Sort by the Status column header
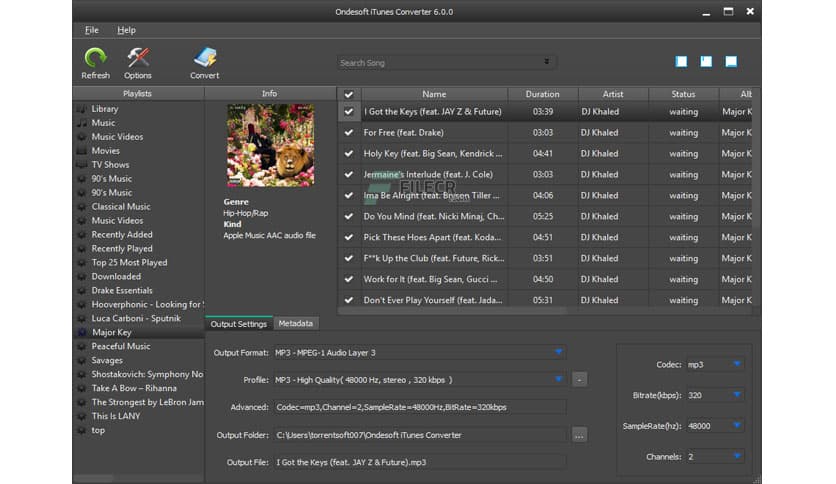Viewport: 836px width, 484px height. (684, 94)
